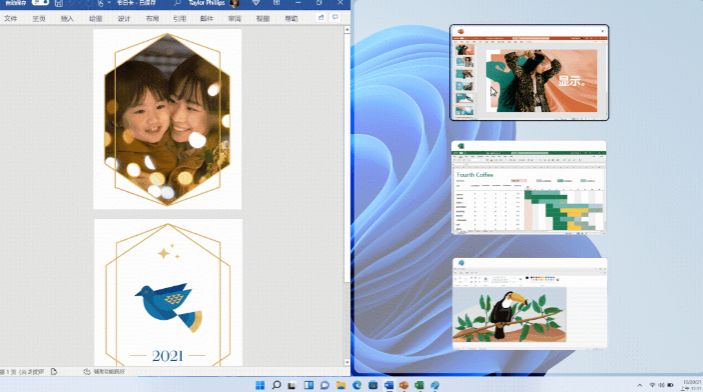This screenshot has width=703, height=392.
Task: Open Microsoft Edge from taskbar
Action: click(357, 385)
